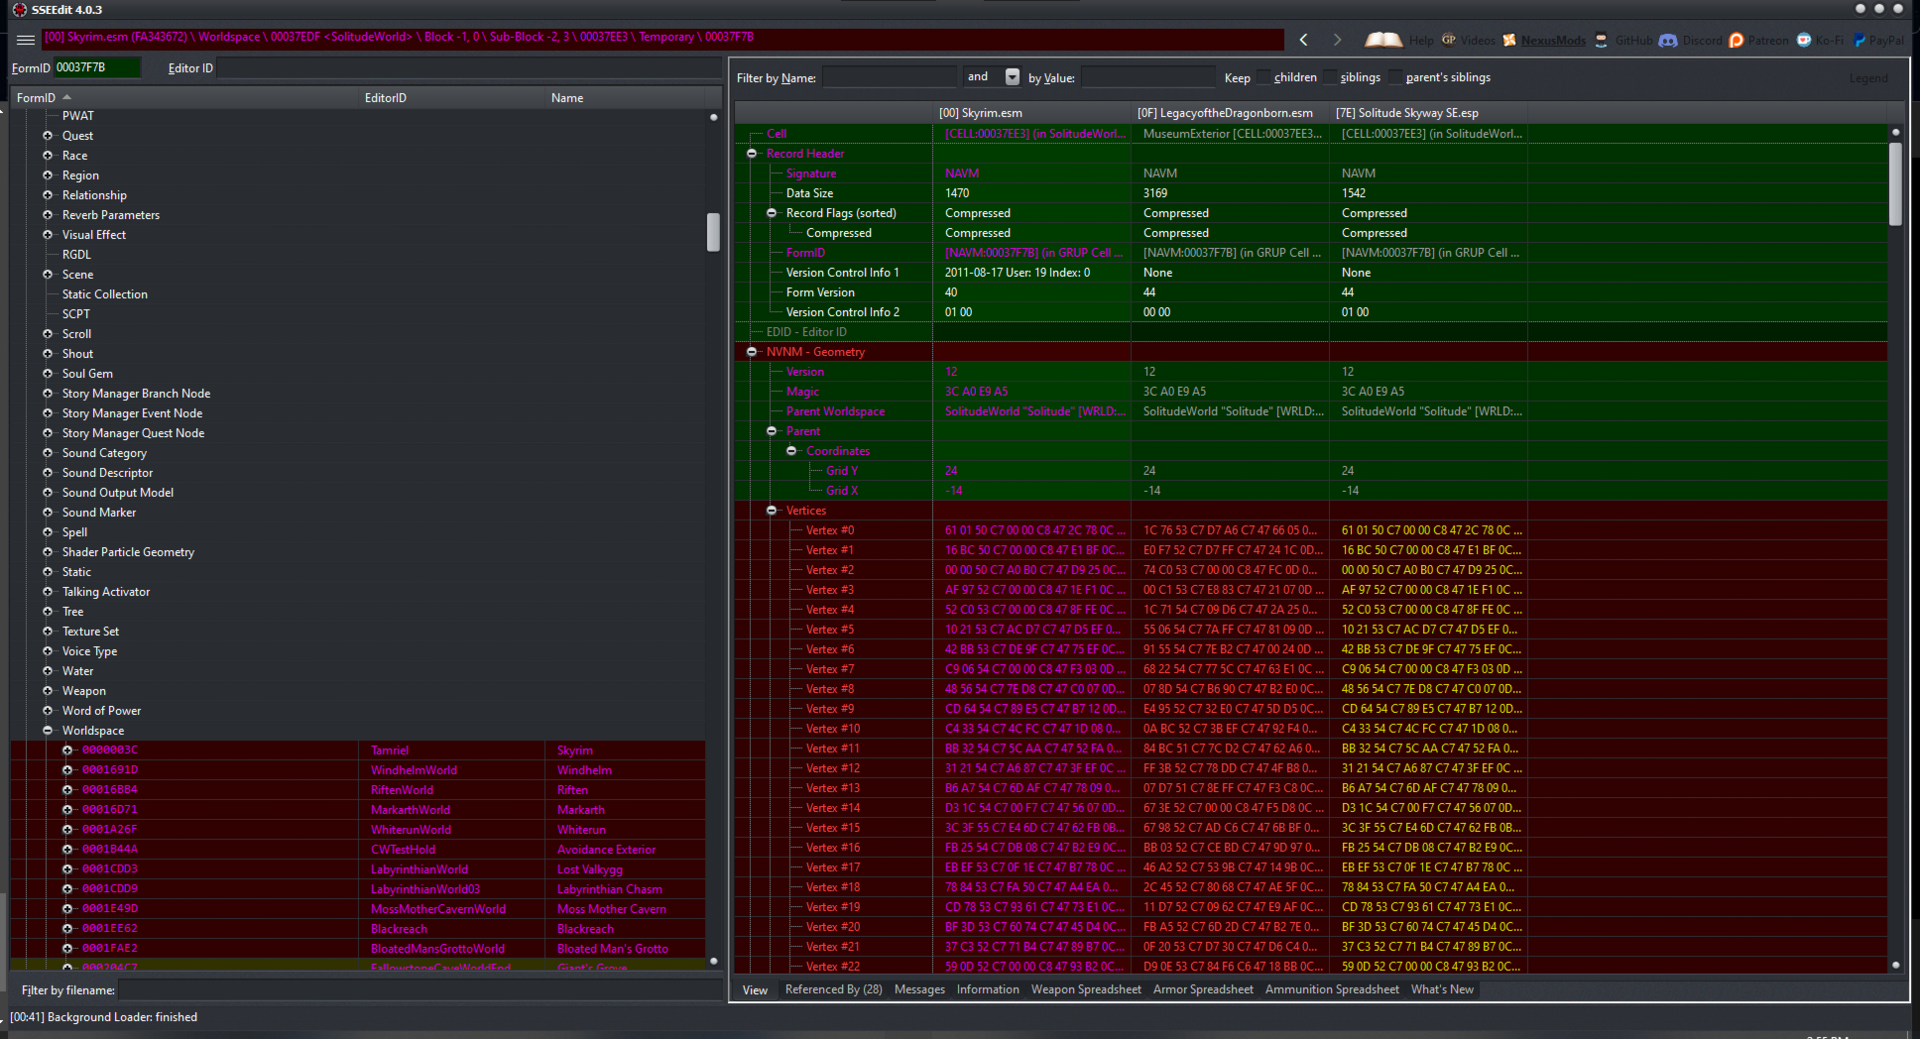Select the Grid Y row
Image resolution: width=1920 pixels, height=1039 pixels.
1311,470
